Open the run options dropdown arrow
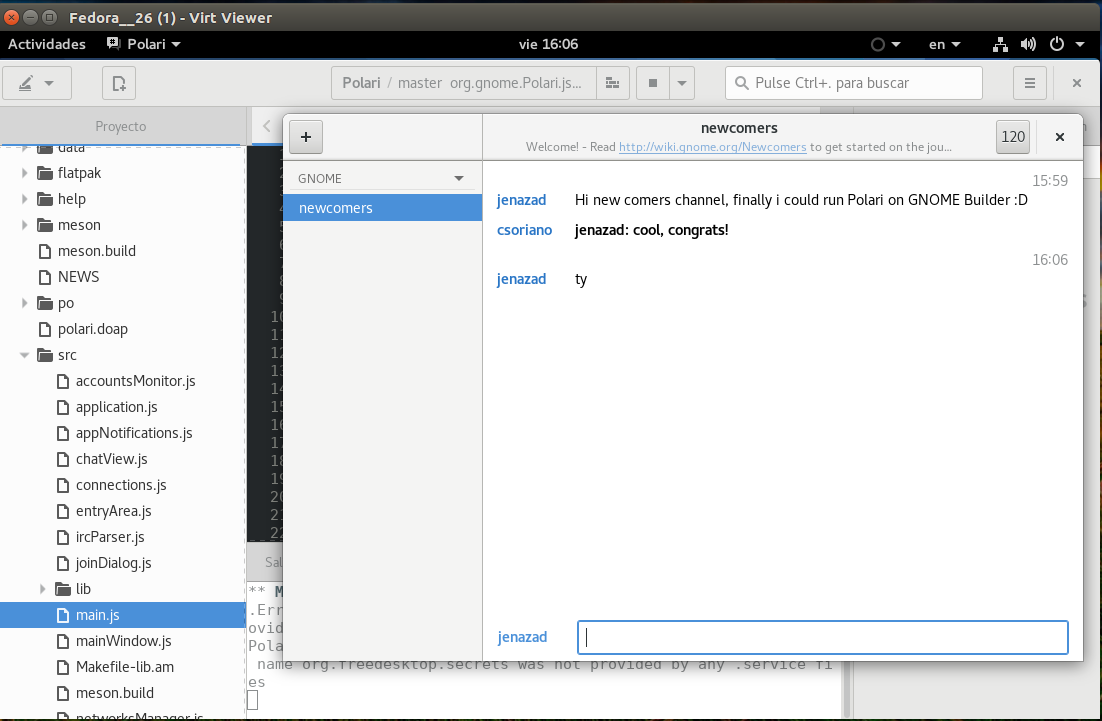Screen dimensions: 1102x721 tap(682, 84)
